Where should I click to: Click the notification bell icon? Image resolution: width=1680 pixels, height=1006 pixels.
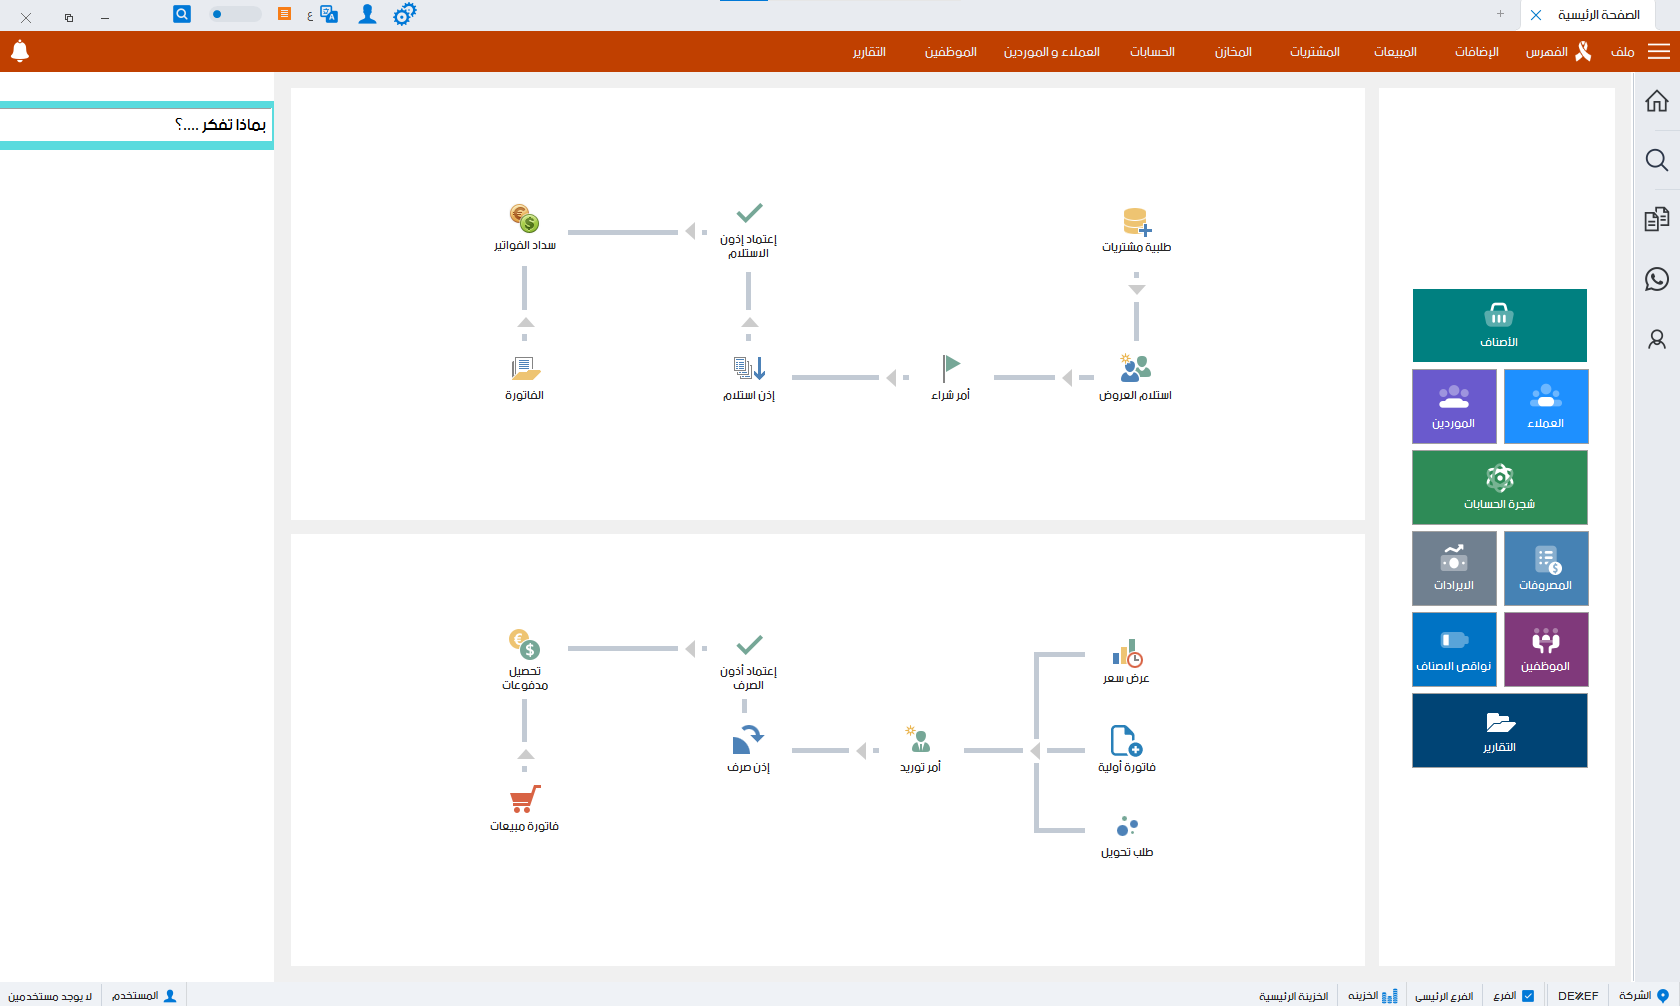pos(20,51)
